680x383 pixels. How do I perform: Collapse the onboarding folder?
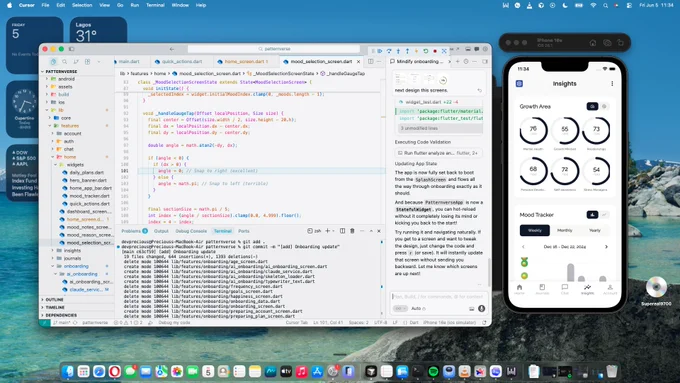pos(76,266)
